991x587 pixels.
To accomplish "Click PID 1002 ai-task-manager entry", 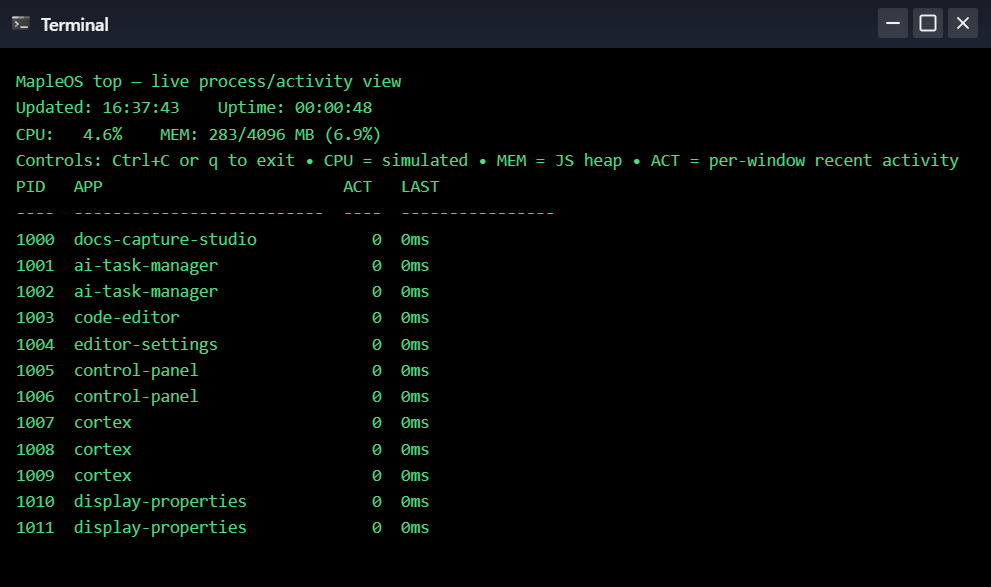I will point(222,292).
